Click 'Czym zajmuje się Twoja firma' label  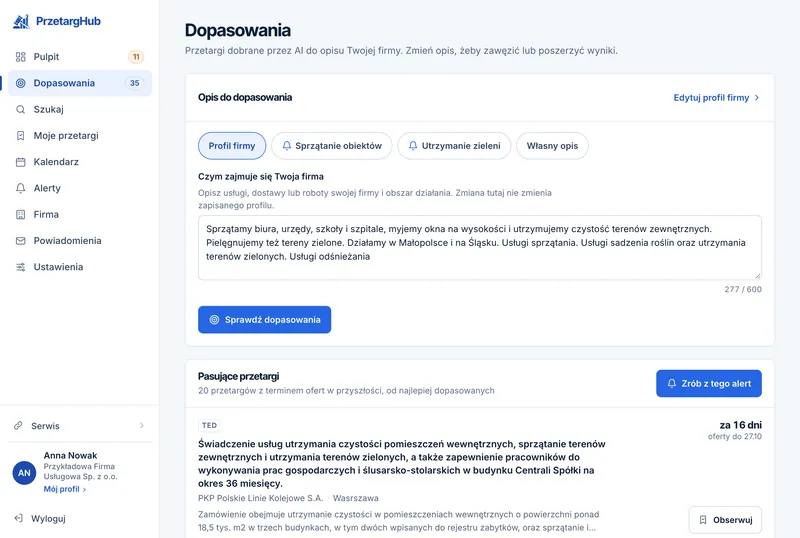(261, 177)
